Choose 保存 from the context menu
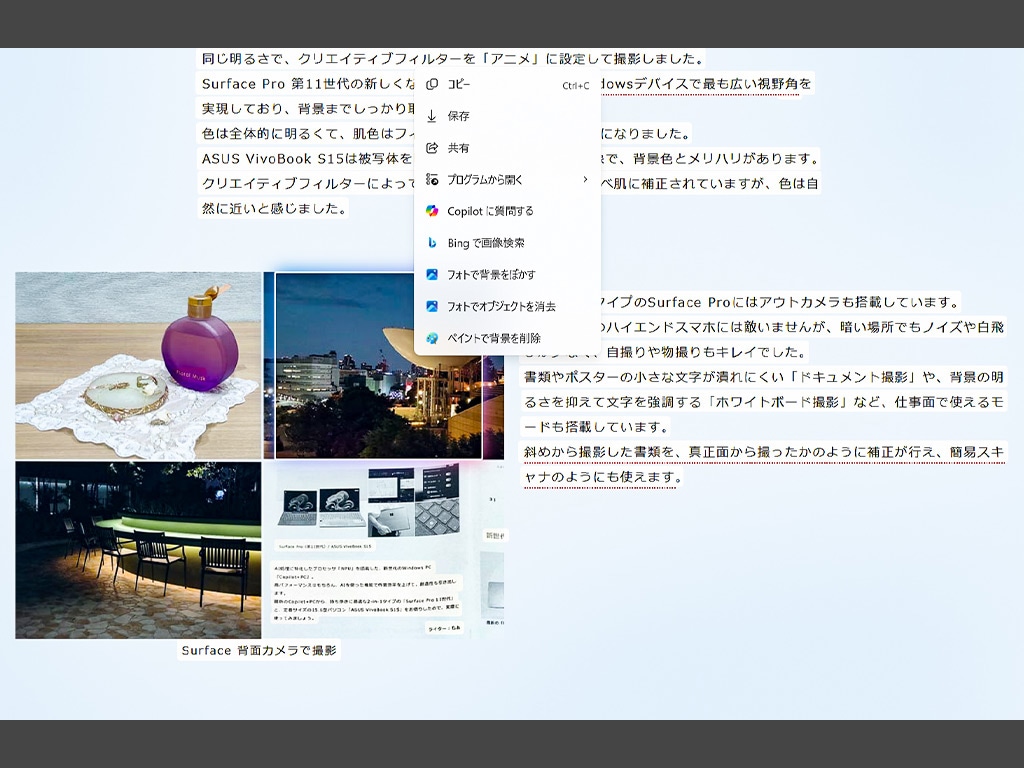The image size is (1024, 768). point(507,116)
